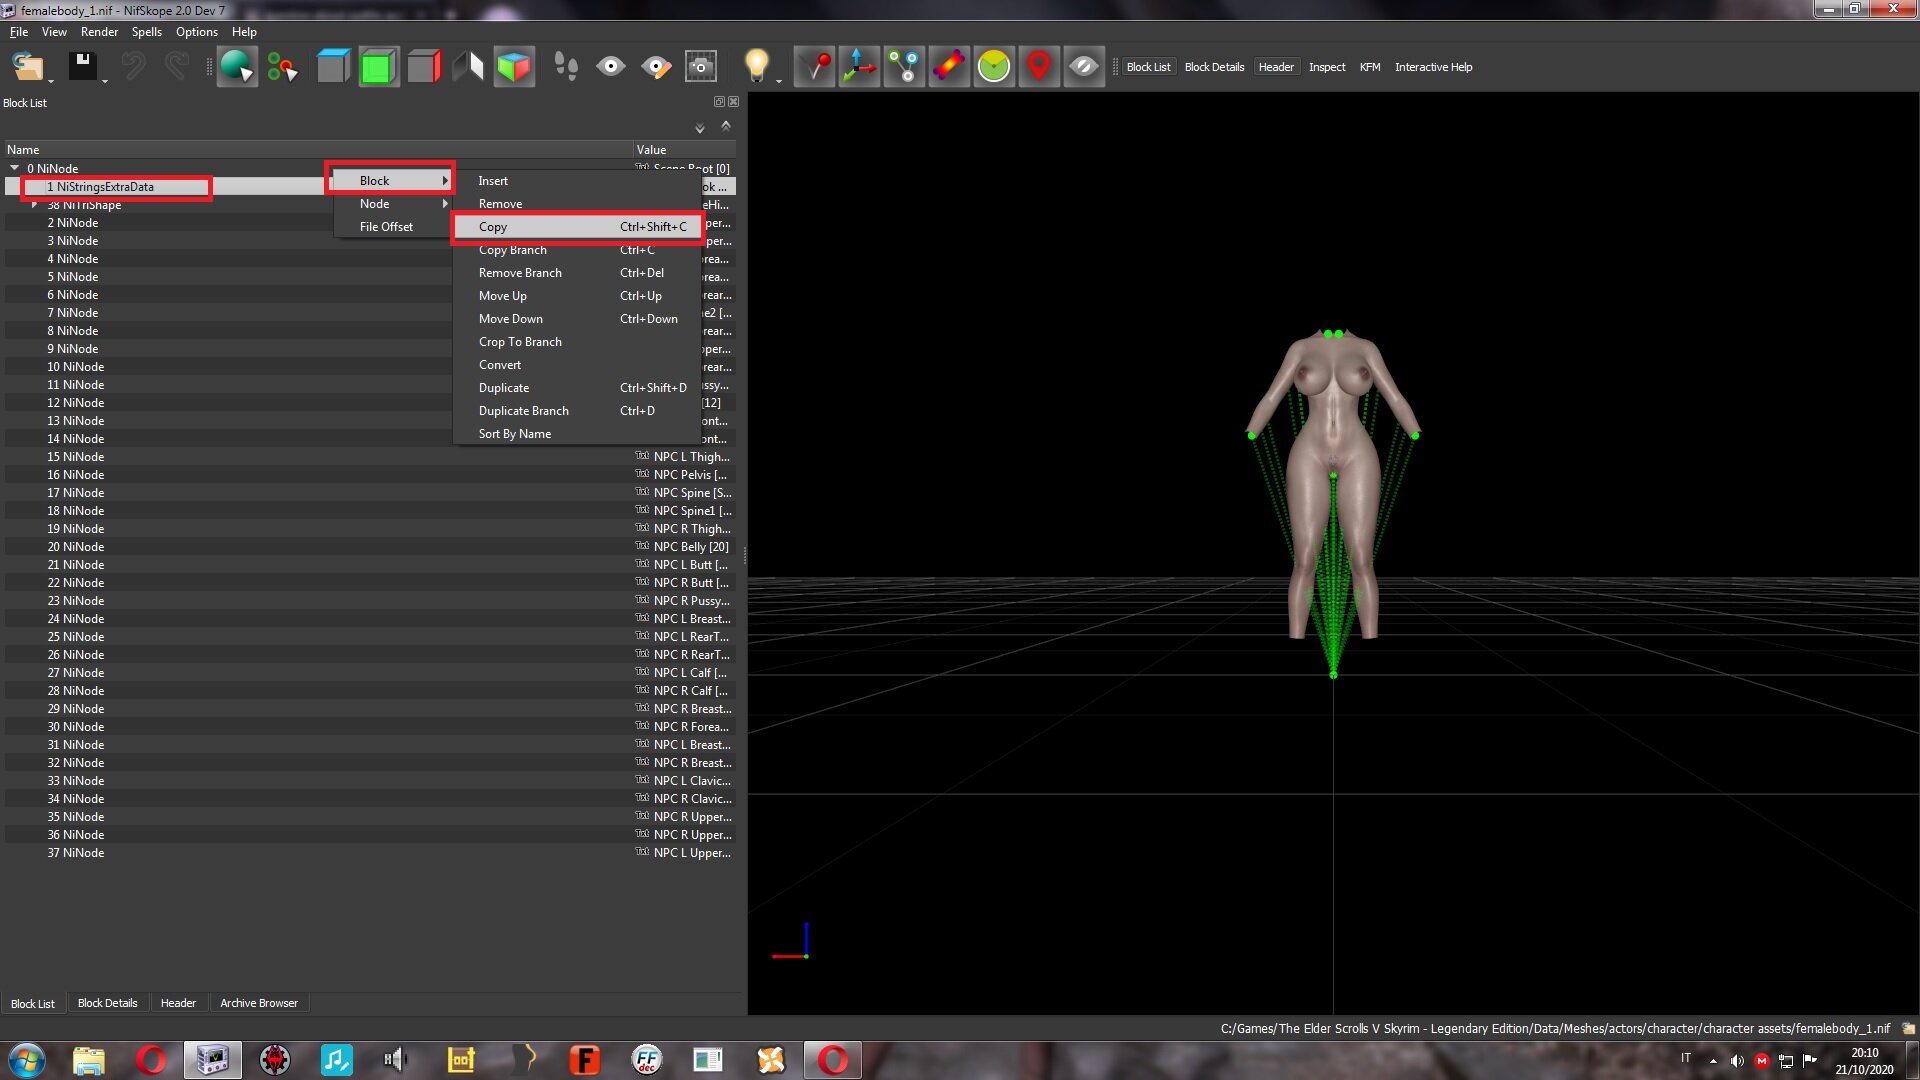Image resolution: width=1920 pixels, height=1080 pixels.
Task: Toggle Show Axes in the viewport
Action: [859, 67]
